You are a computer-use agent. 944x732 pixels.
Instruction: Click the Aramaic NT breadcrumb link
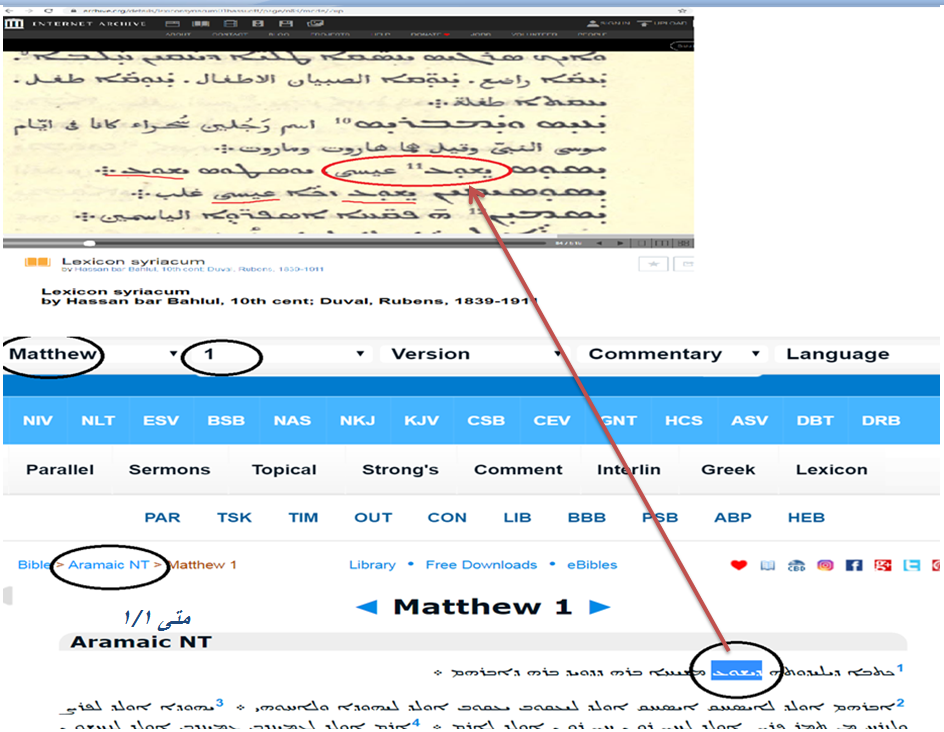[108, 565]
